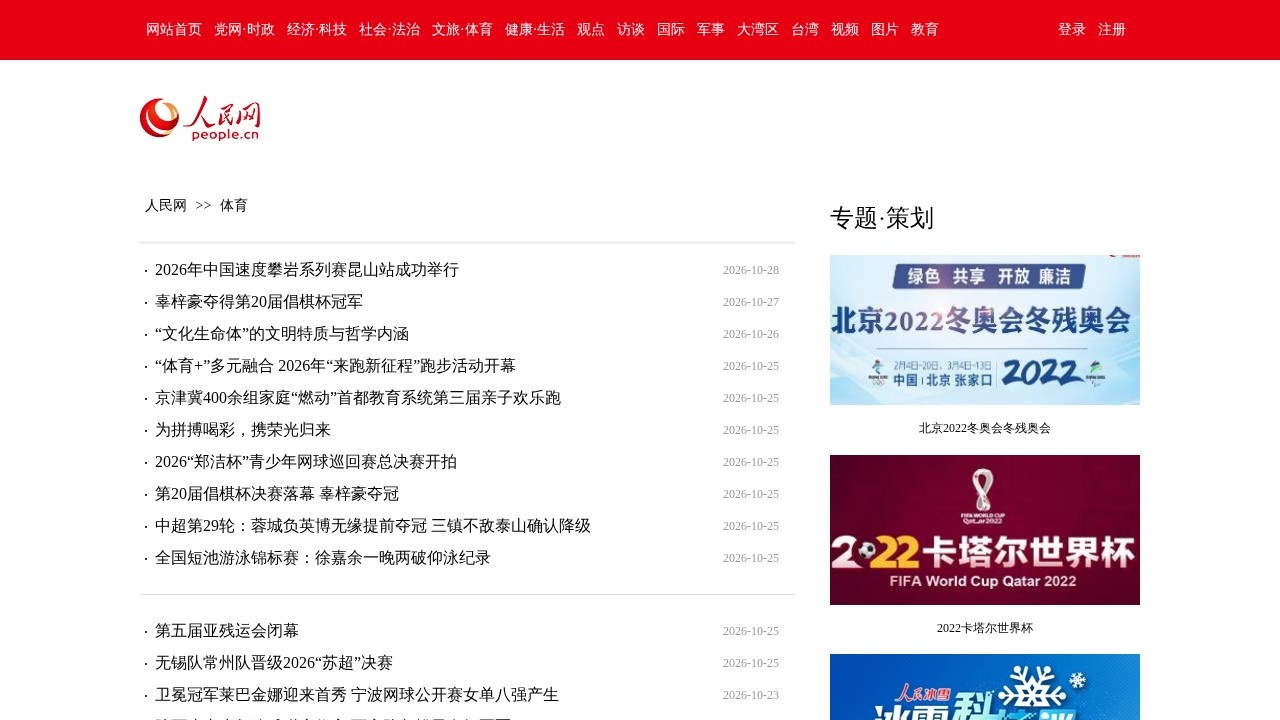Image resolution: width=1280 pixels, height=720 pixels.
Task: Open the 经济·科技 nav item
Action: click(x=317, y=30)
